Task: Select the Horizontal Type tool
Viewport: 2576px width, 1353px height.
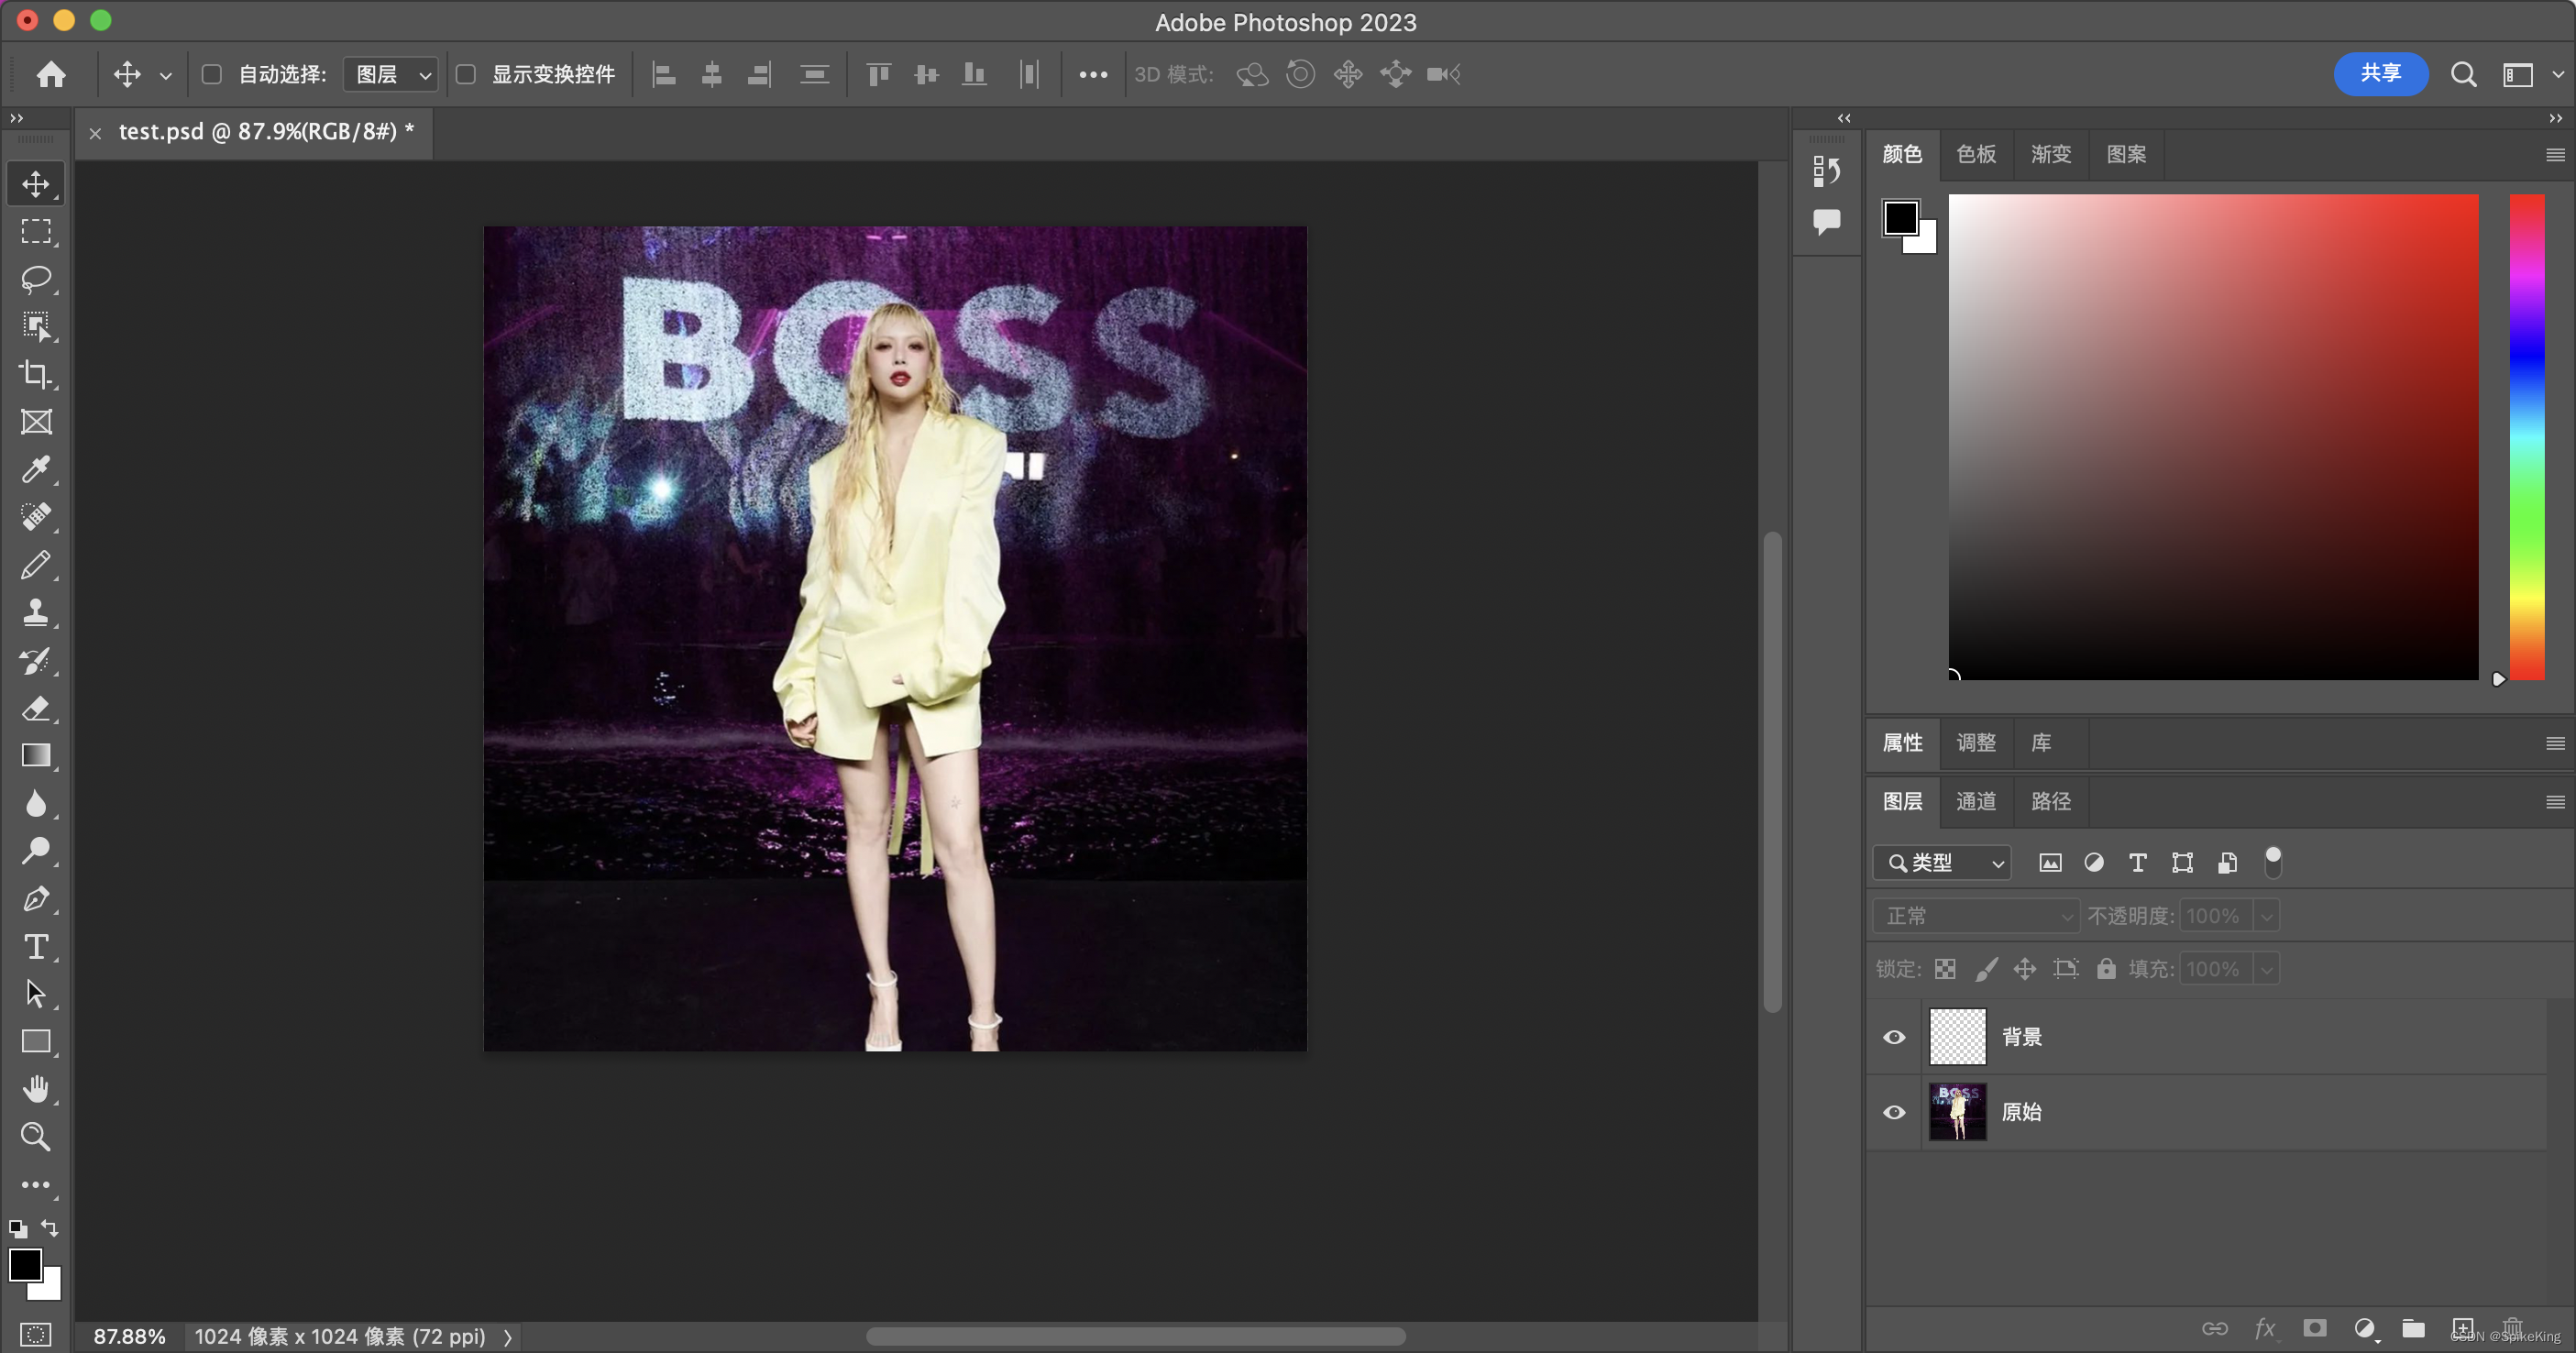Action: [36, 946]
